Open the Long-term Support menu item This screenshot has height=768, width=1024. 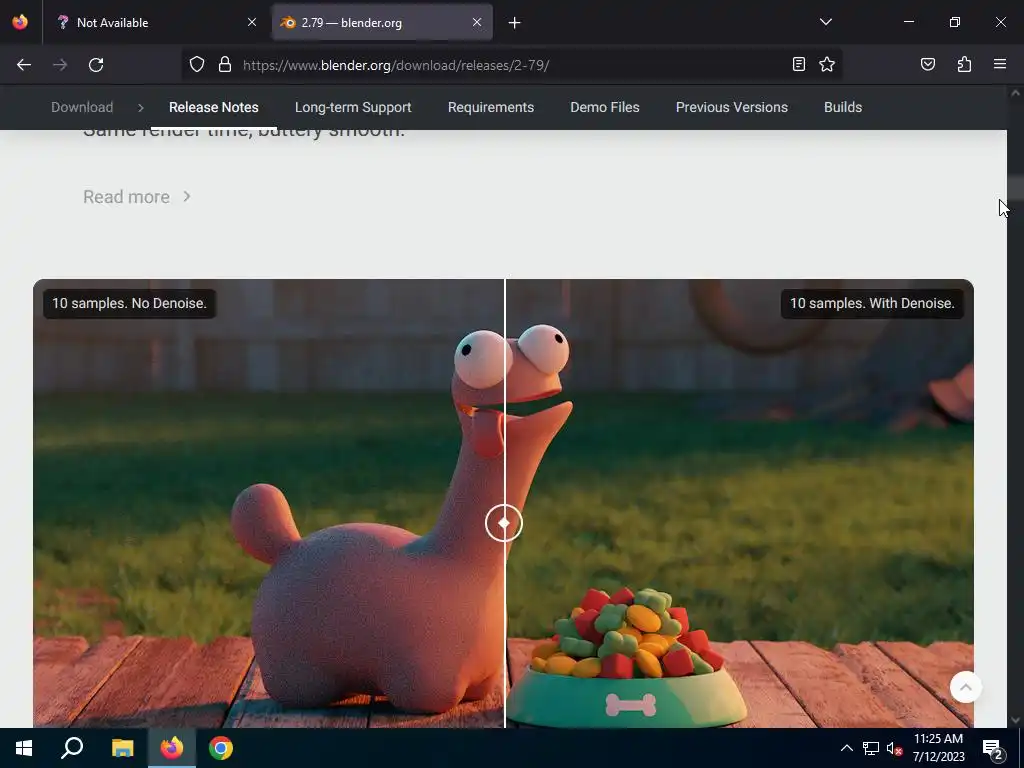tap(353, 107)
